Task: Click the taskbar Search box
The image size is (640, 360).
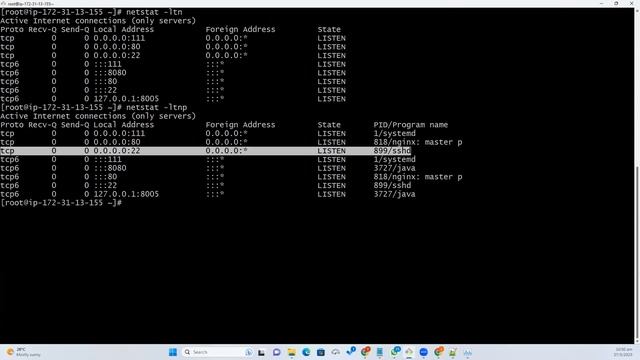Action: click(218, 352)
